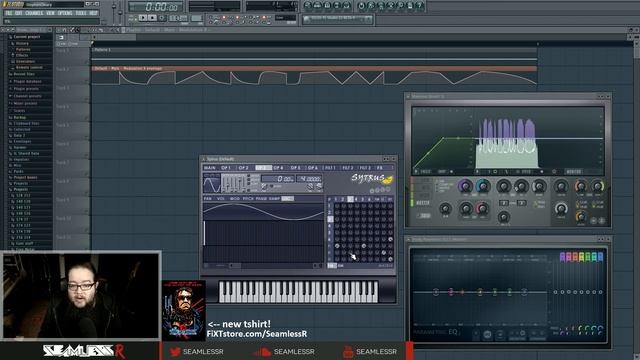Click the blue fader atop Parametric EQ
The image size is (640, 360).
click(x=600, y=256)
